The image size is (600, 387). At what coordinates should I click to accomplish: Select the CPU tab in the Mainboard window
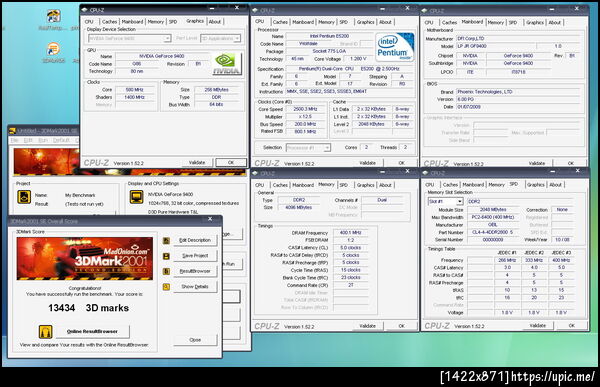pos(429,23)
